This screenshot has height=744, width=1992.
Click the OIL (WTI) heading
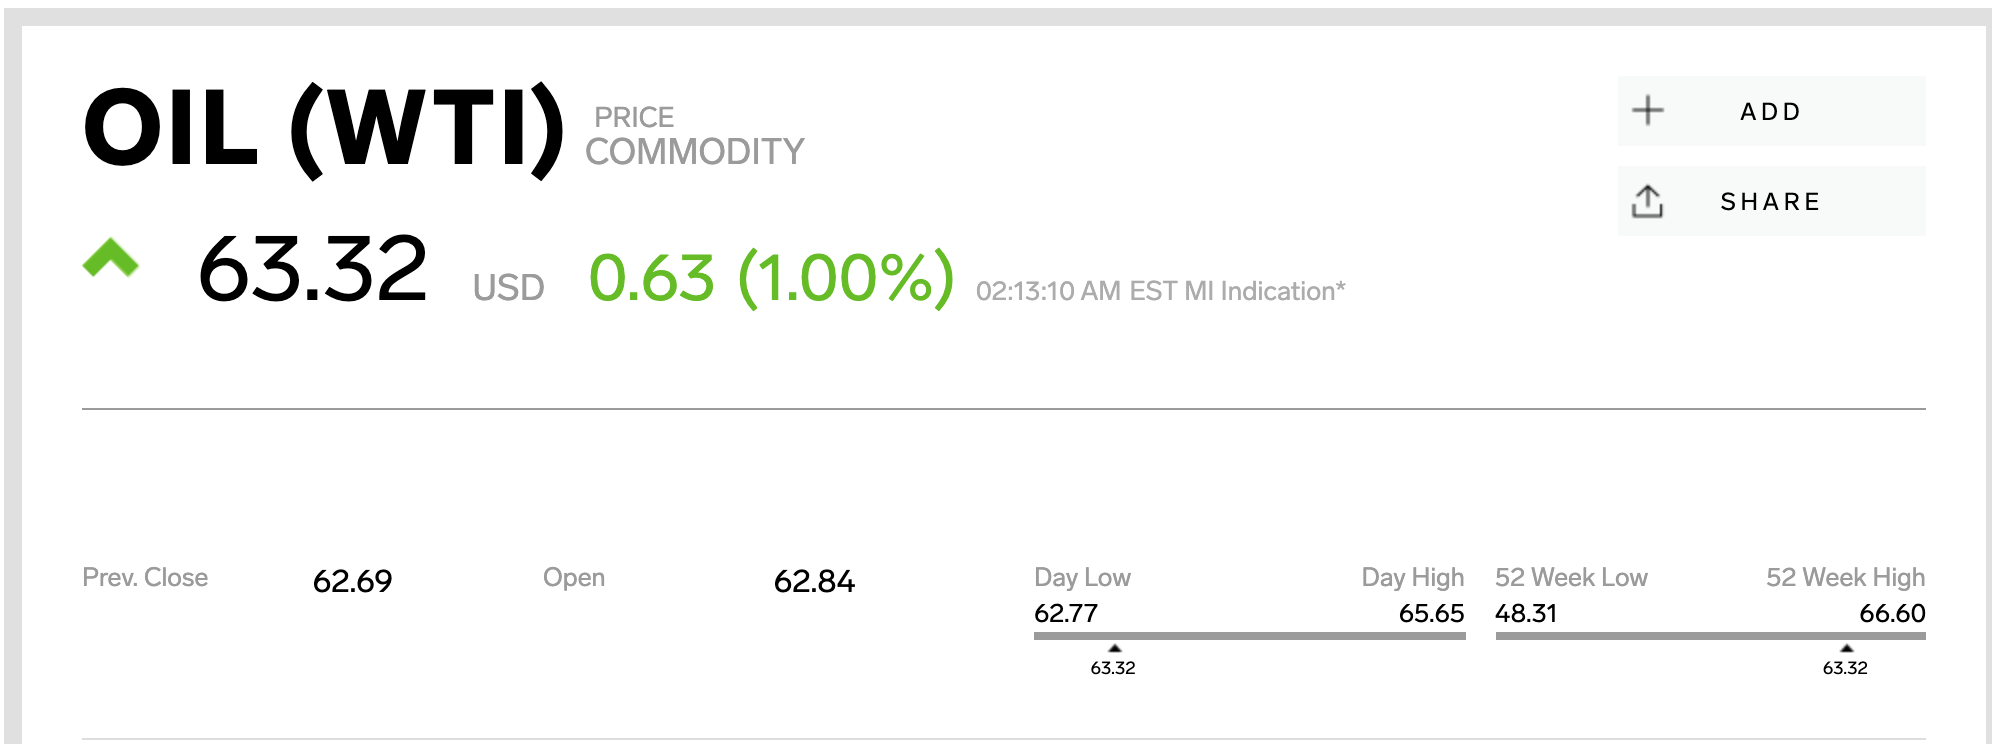click(324, 128)
